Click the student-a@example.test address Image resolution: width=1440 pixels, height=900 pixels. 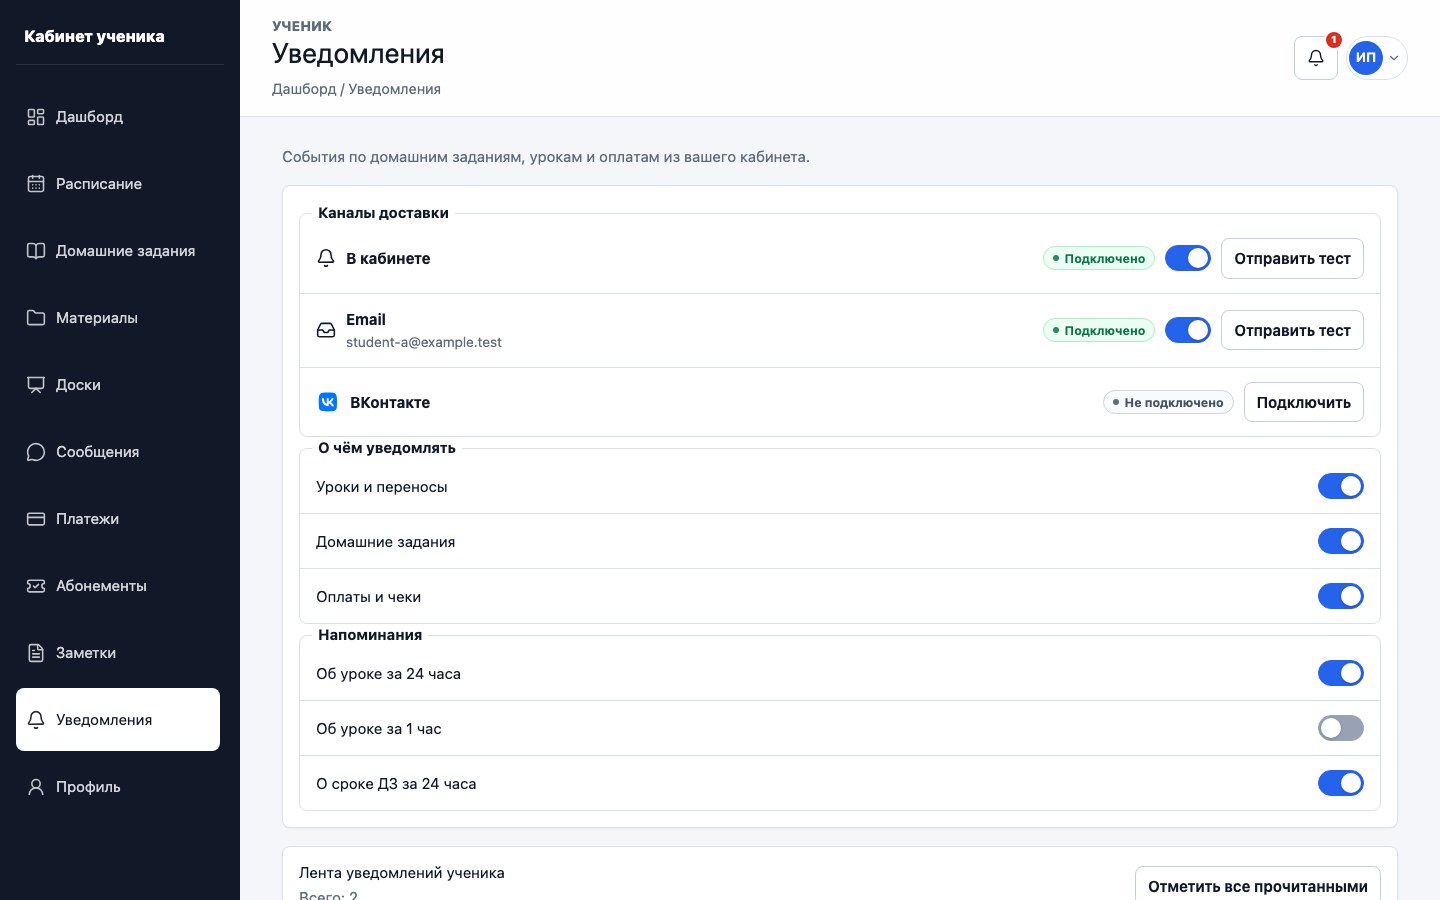coord(424,342)
